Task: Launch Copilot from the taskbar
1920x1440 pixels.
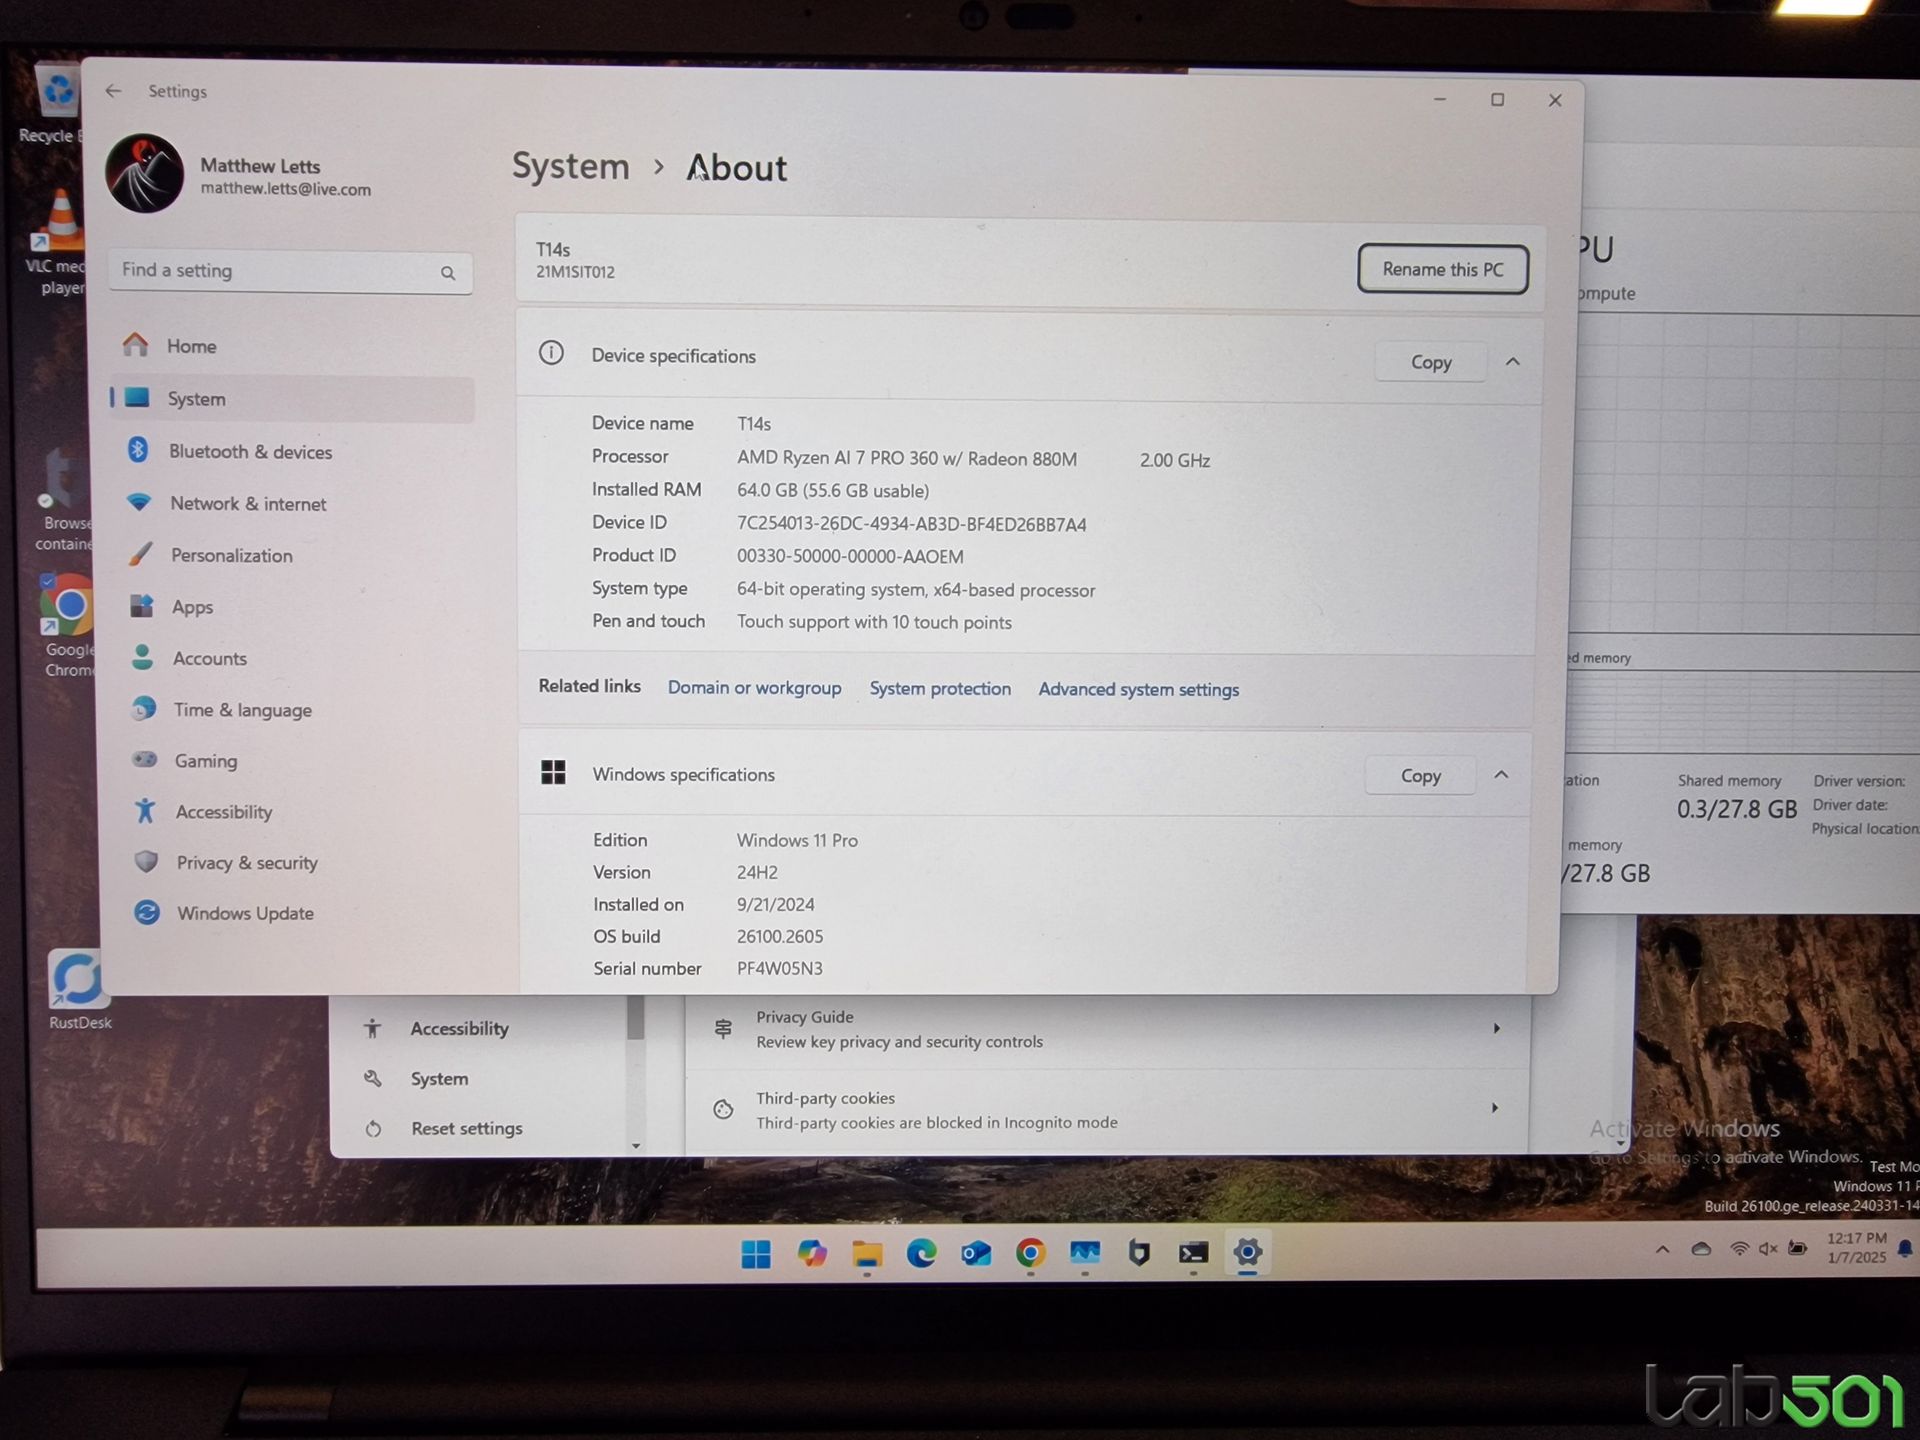Action: pos(812,1254)
